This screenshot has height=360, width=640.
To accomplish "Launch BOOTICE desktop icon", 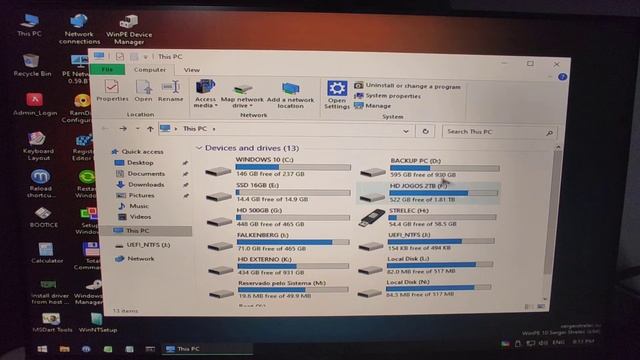I will pyautogui.click(x=44, y=217).
